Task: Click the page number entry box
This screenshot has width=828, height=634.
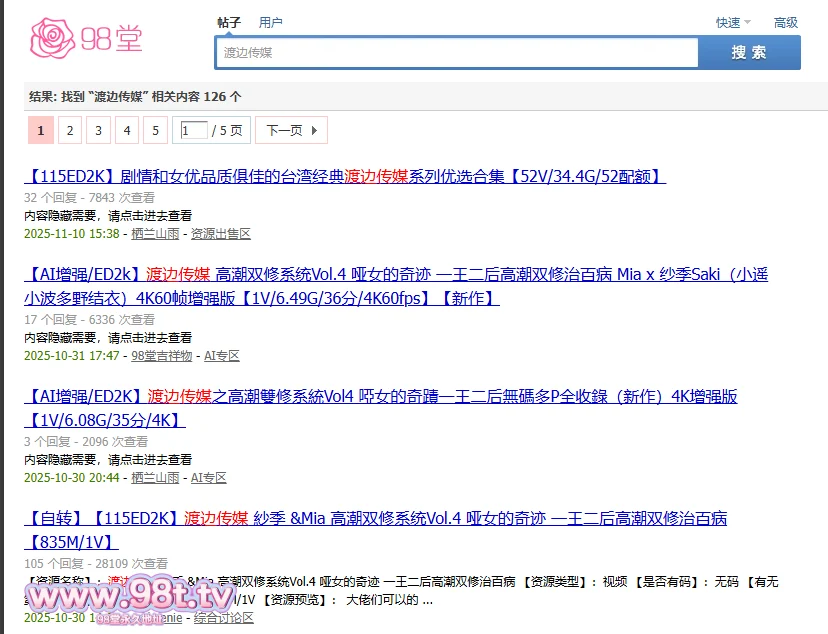Action: point(194,130)
